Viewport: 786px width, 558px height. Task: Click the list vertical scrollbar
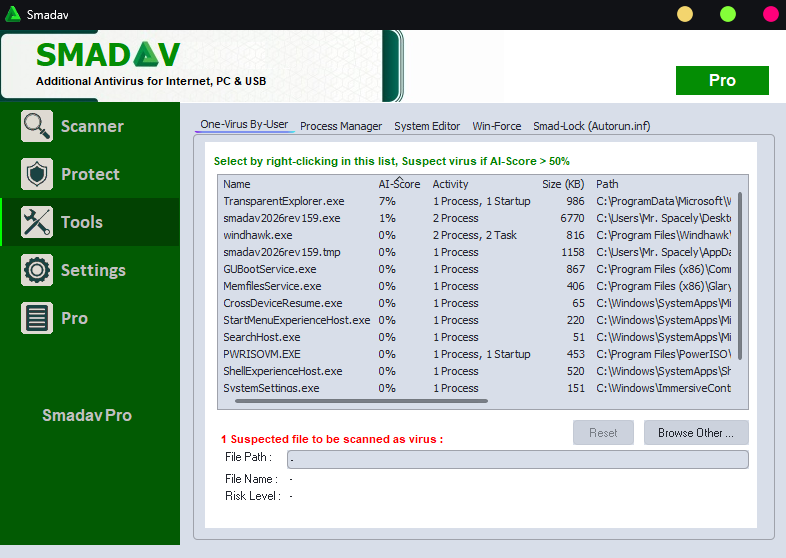coord(740,276)
